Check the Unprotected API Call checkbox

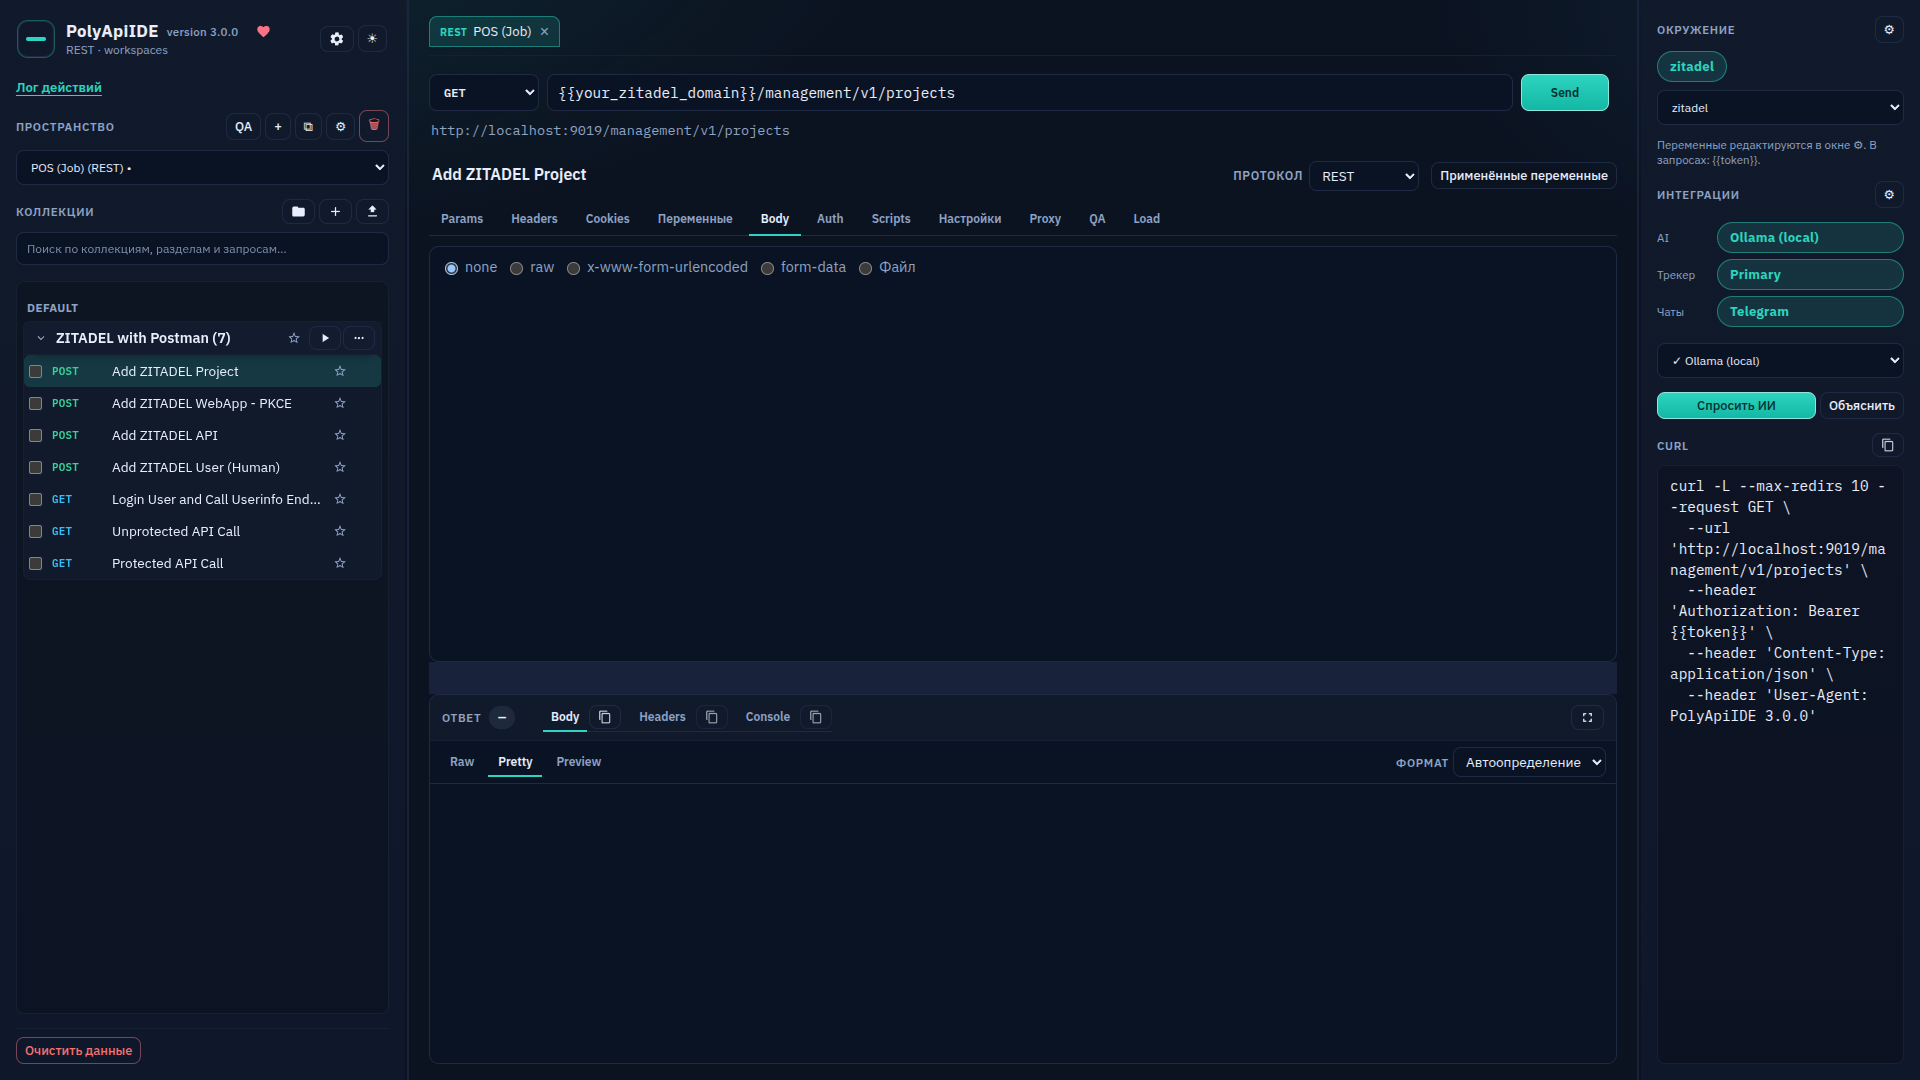tap(35, 531)
